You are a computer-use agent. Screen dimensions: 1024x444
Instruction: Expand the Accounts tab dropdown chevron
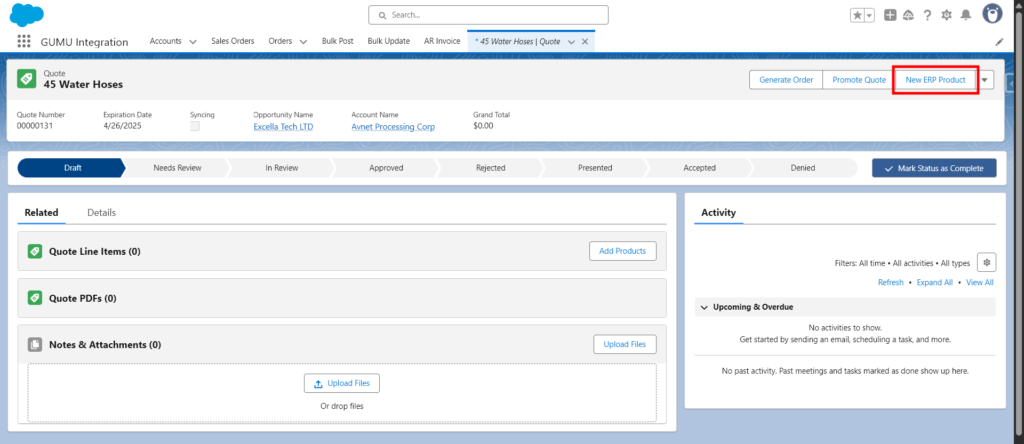point(193,42)
